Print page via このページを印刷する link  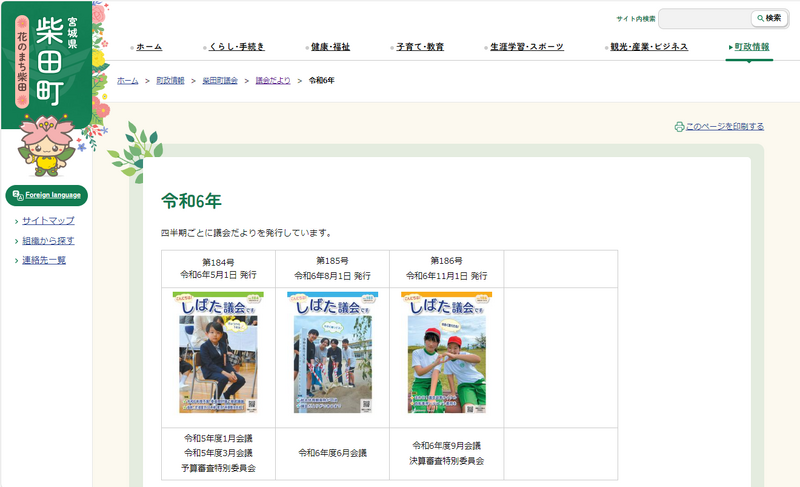coord(724,127)
